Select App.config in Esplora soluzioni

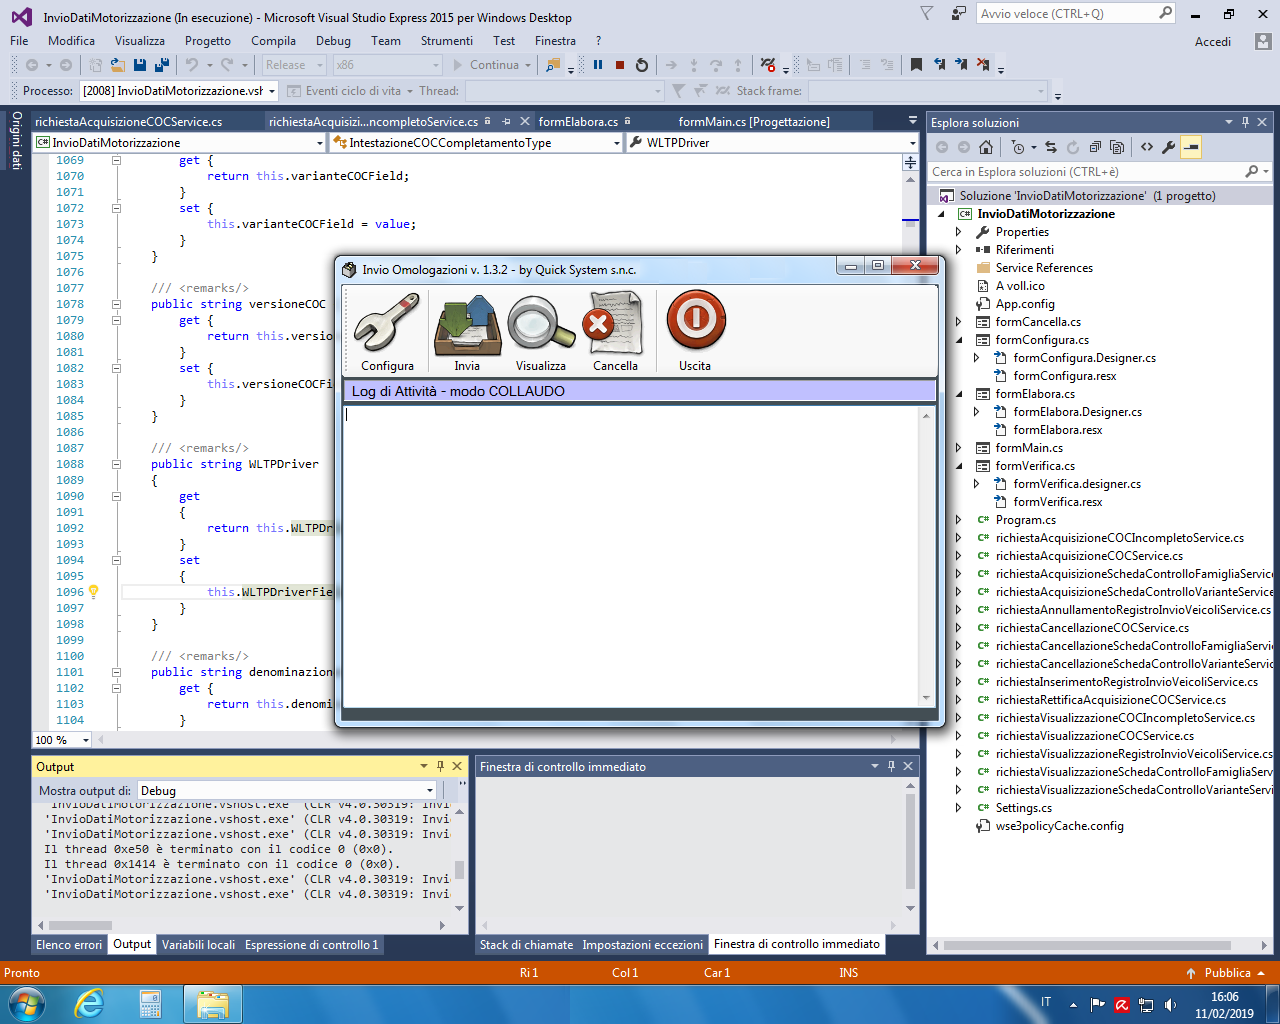pos(1025,304)
